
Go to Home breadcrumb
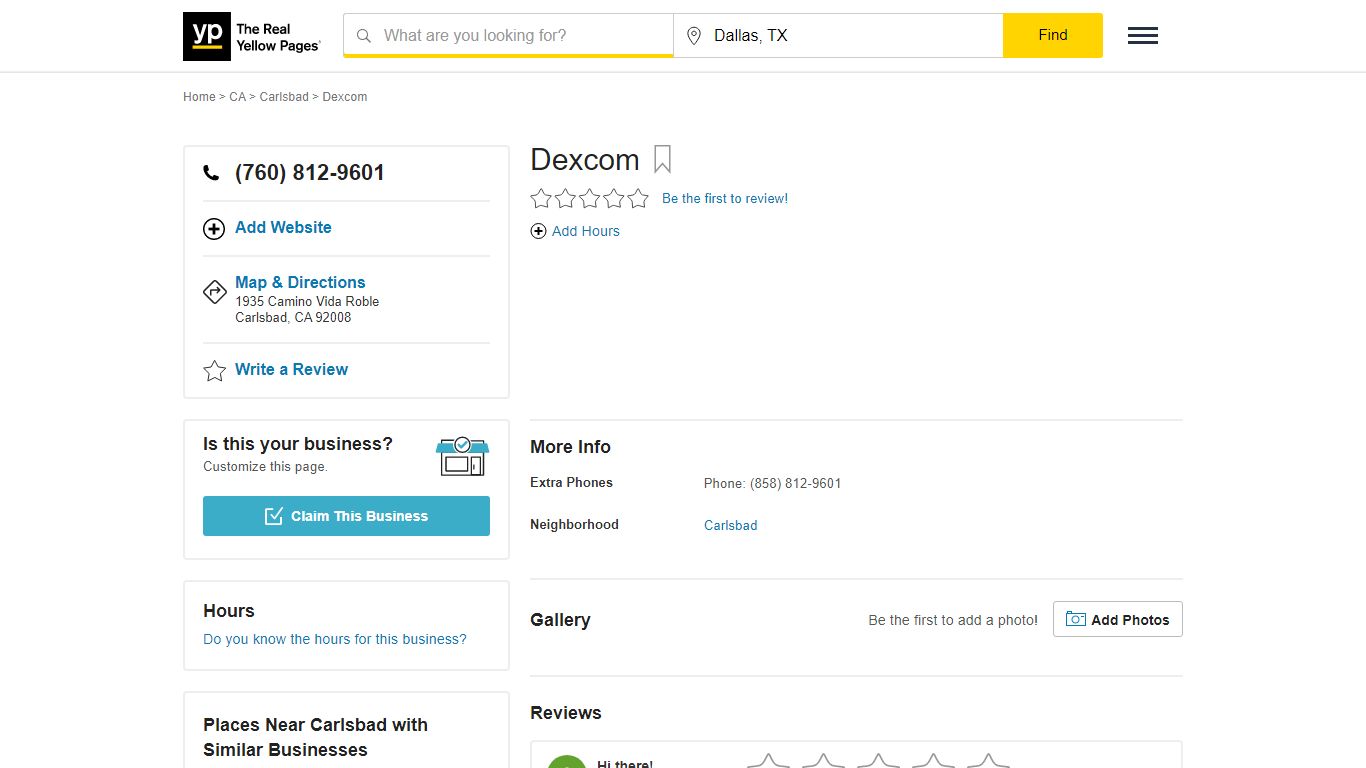pos(199,97)
